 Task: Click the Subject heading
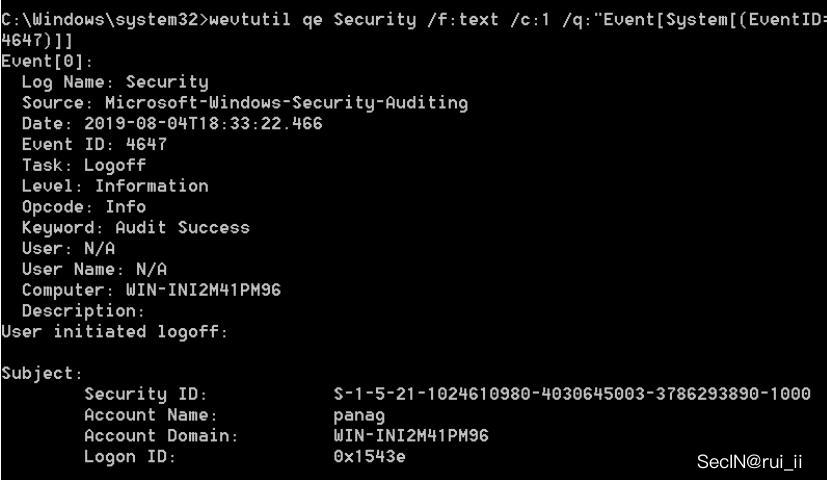42,373
